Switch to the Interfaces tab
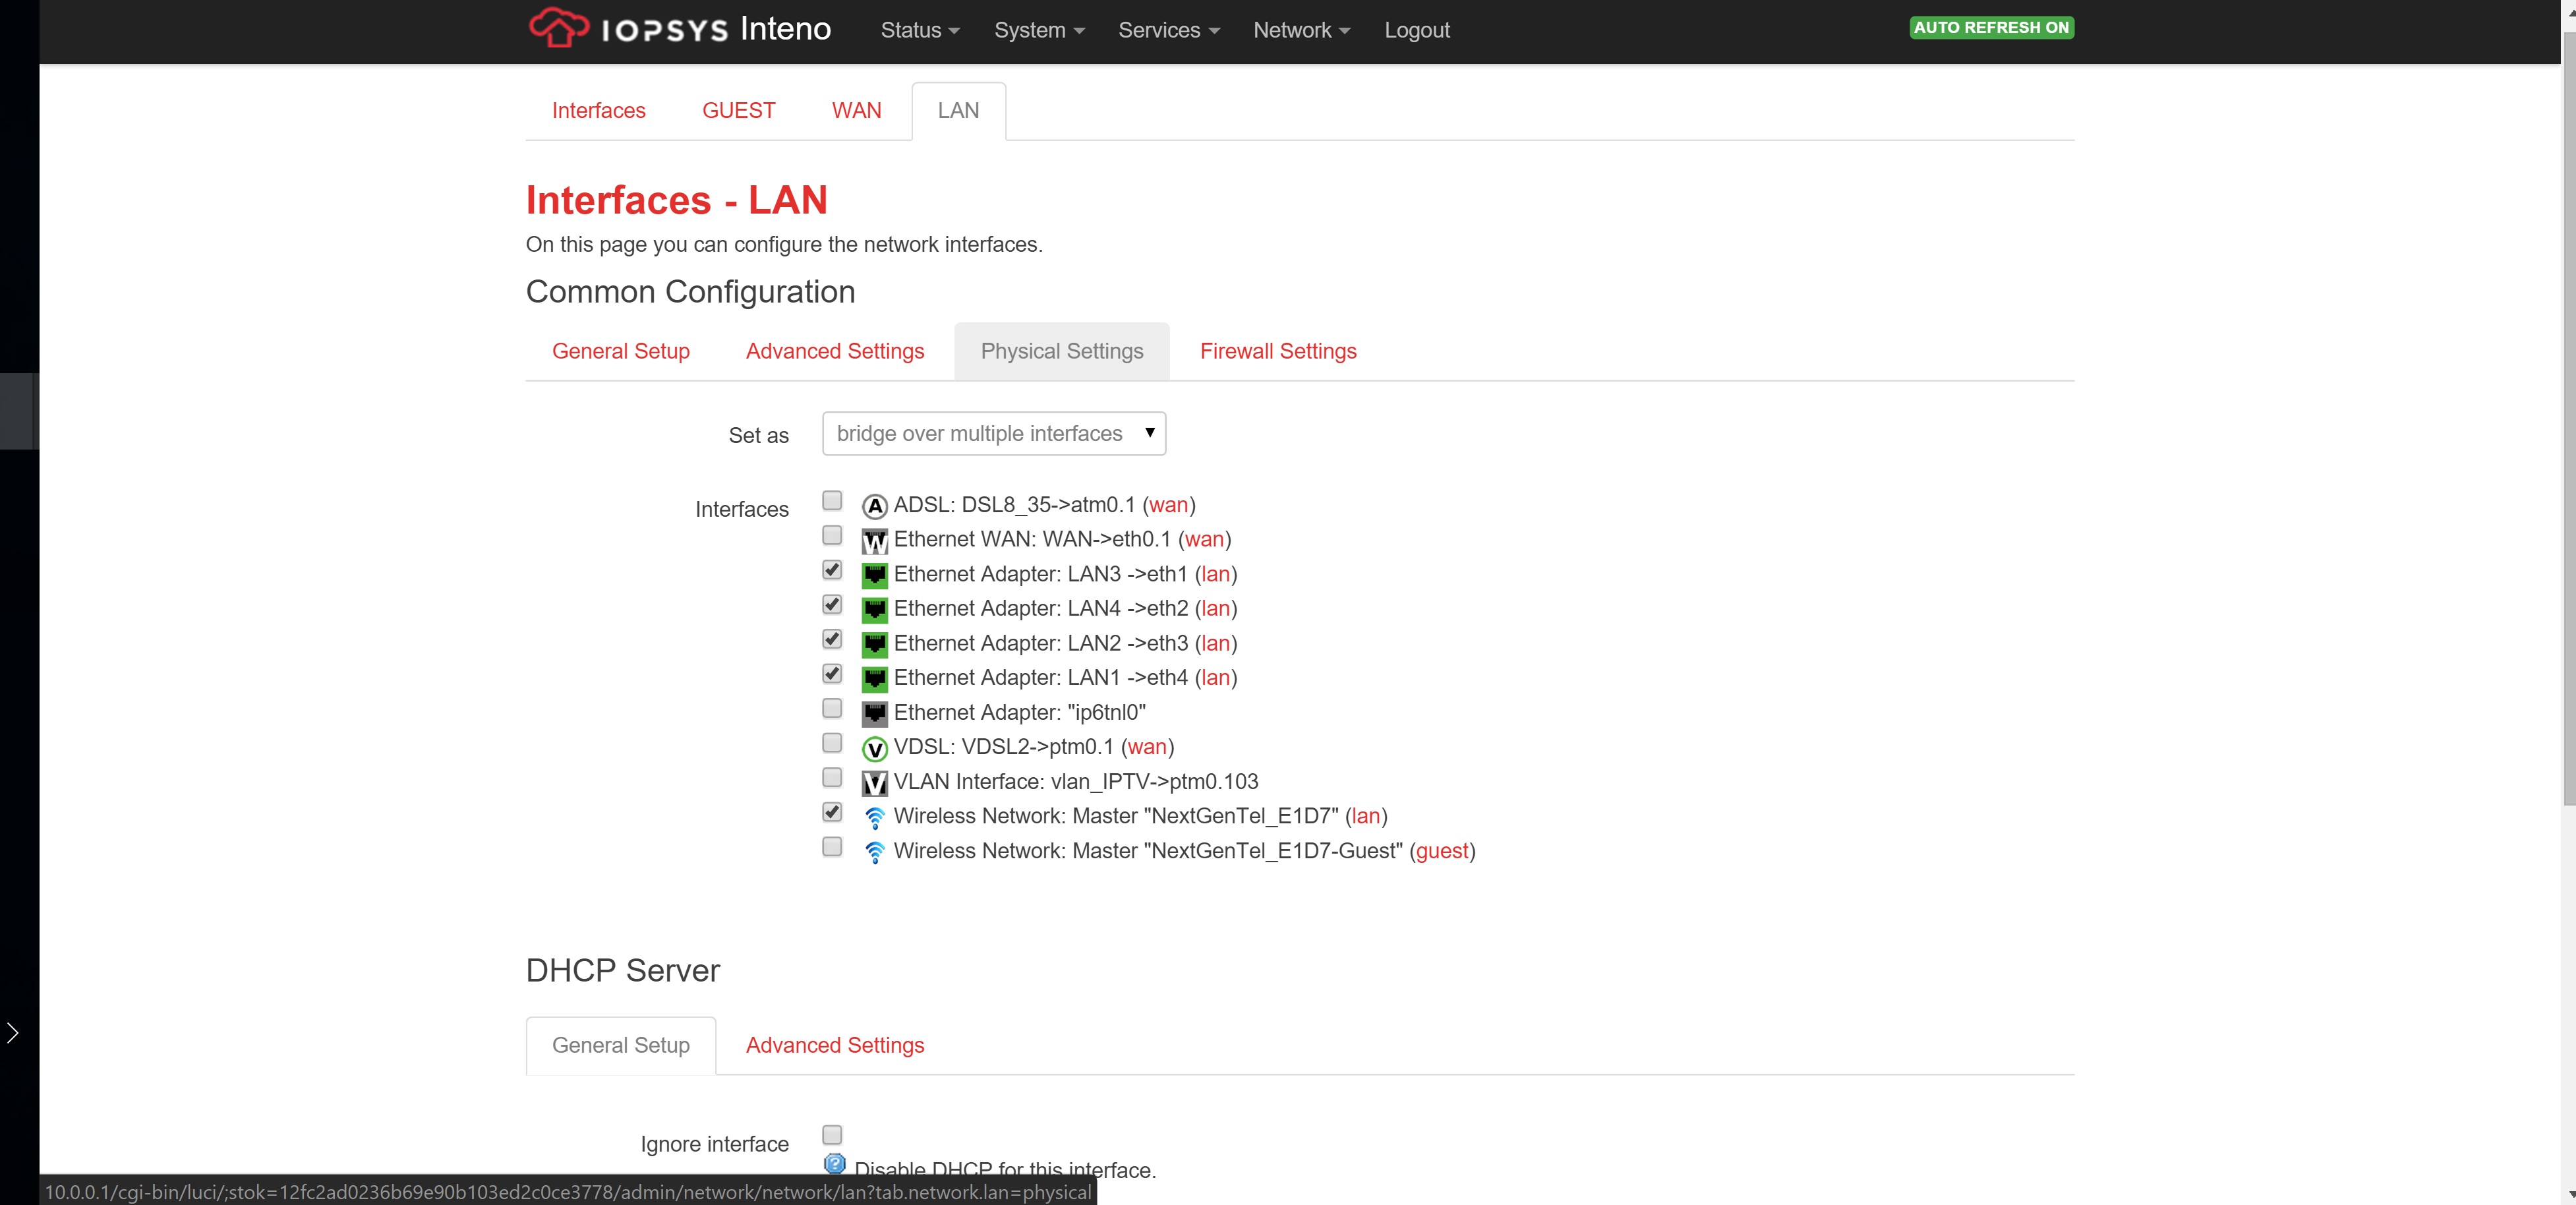2576x1205 pixels. (x=598, y=110)
